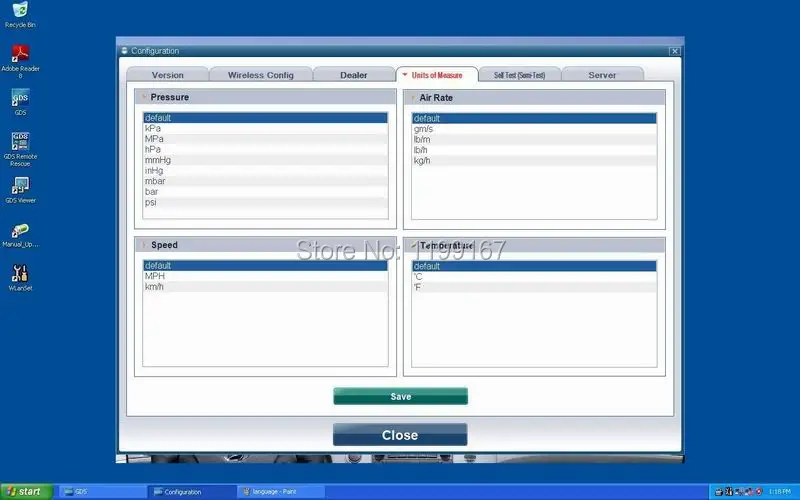Choose mbar as pressure unit
The height and width of the screenshot is (500, 800).
coord(265,181)
